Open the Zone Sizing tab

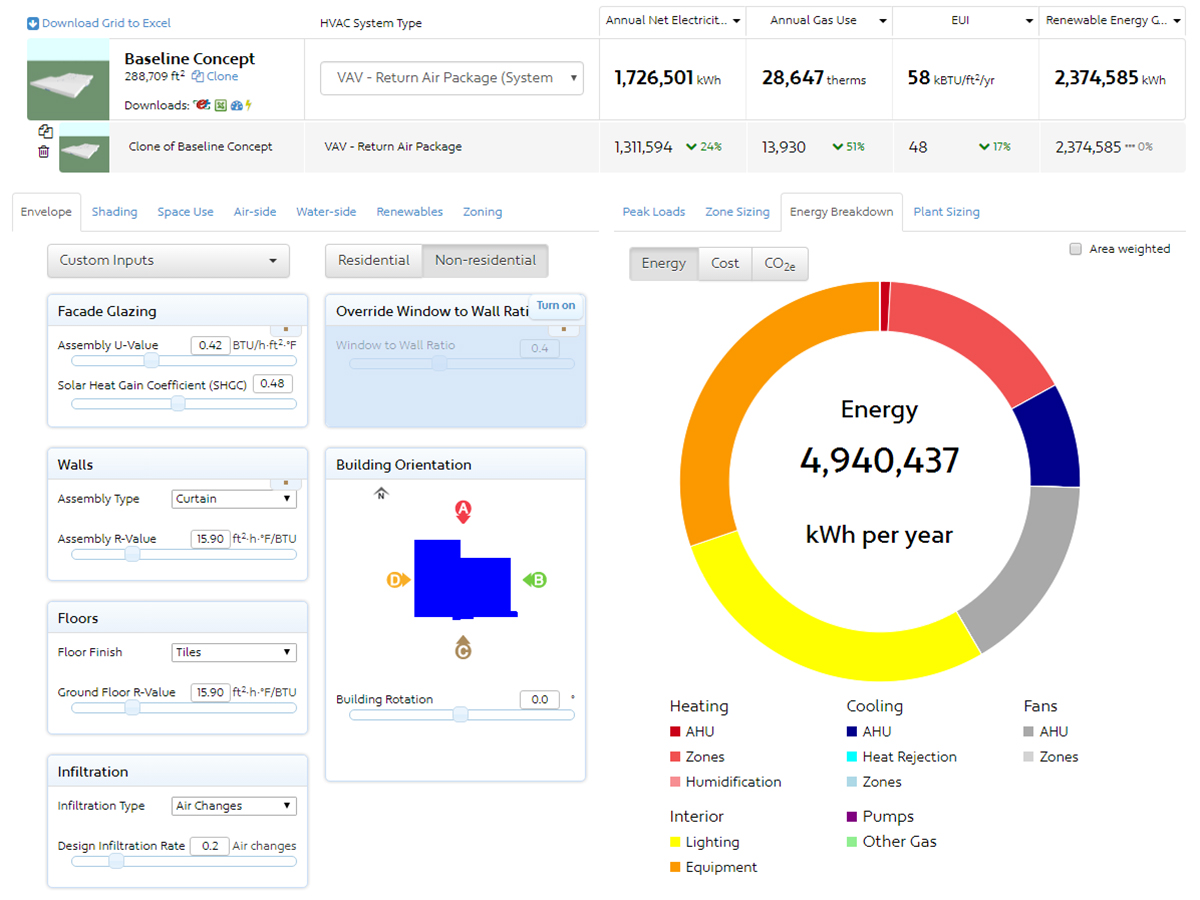[738, 212]
